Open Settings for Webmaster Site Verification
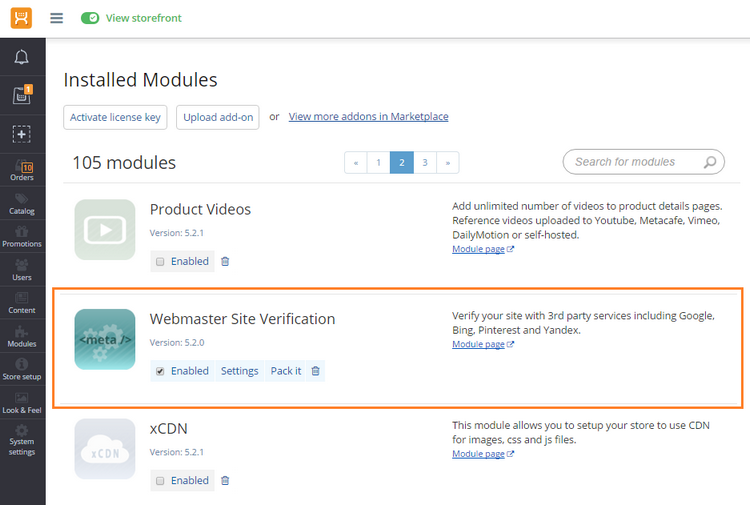The height and width of the screenshot is (505, 750). pyautogui.click(x=239, y=371)
